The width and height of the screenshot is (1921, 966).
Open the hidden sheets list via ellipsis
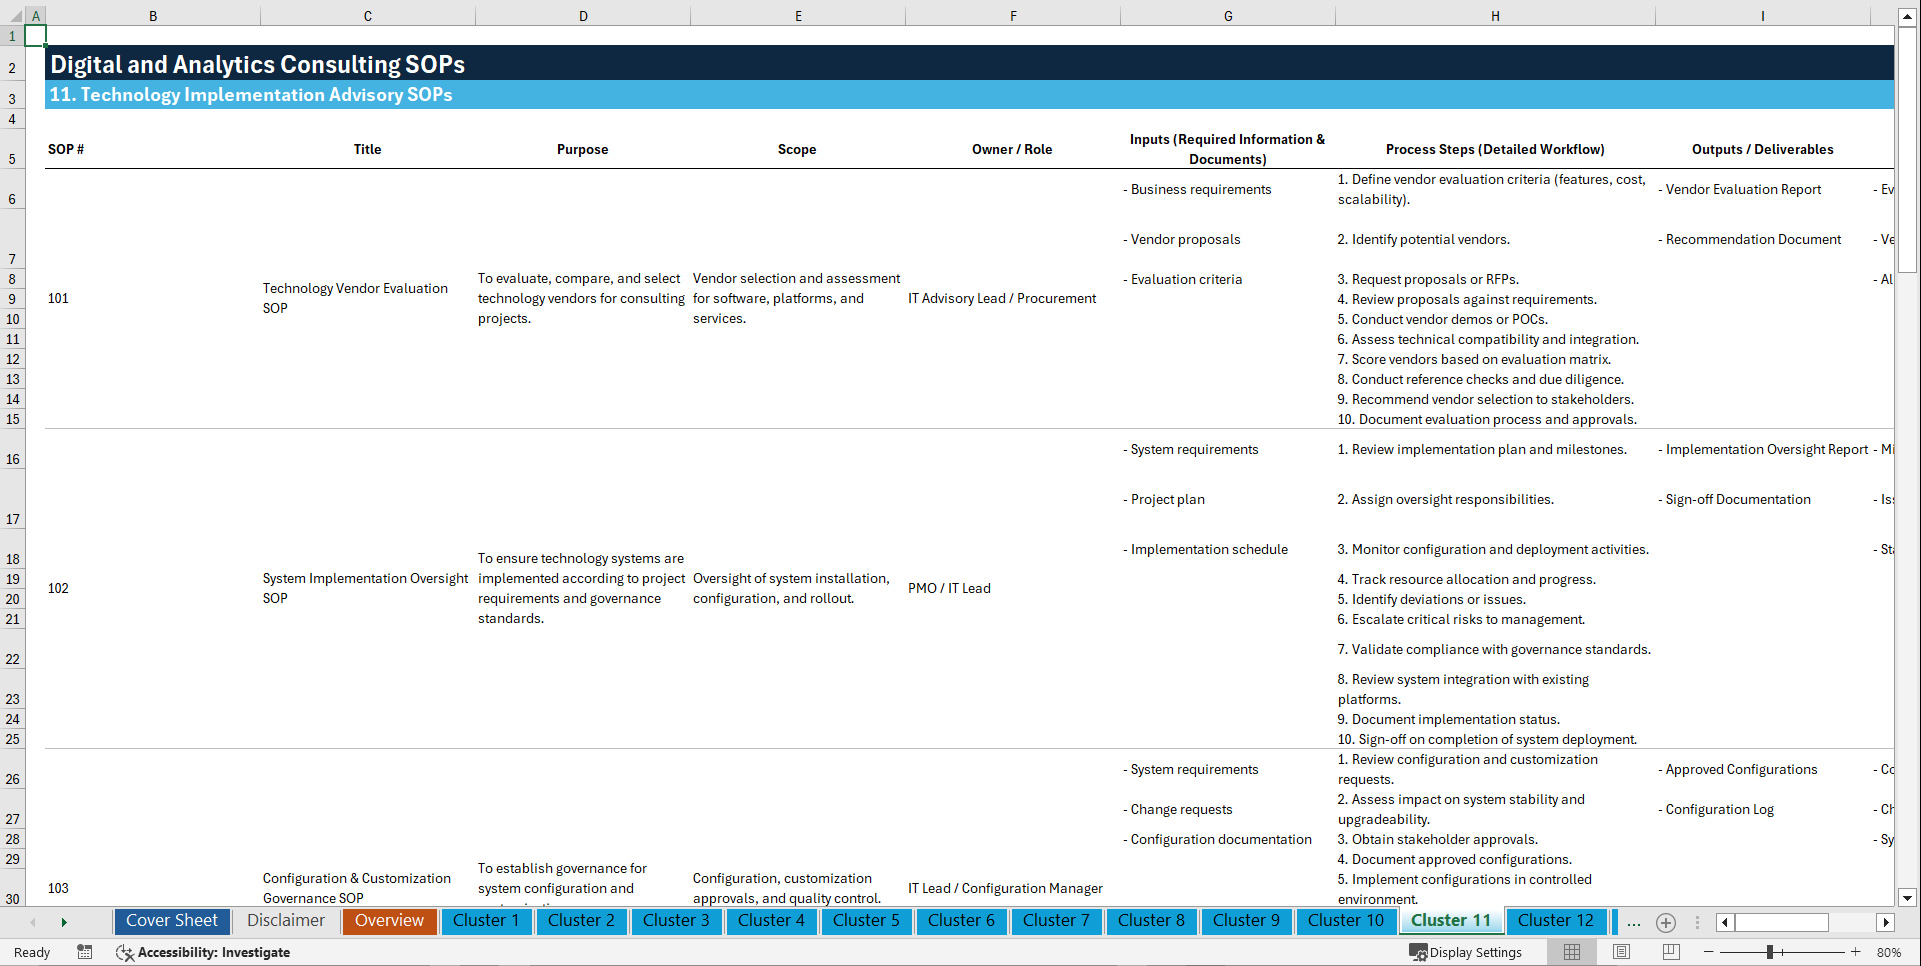pos(1634,922)
